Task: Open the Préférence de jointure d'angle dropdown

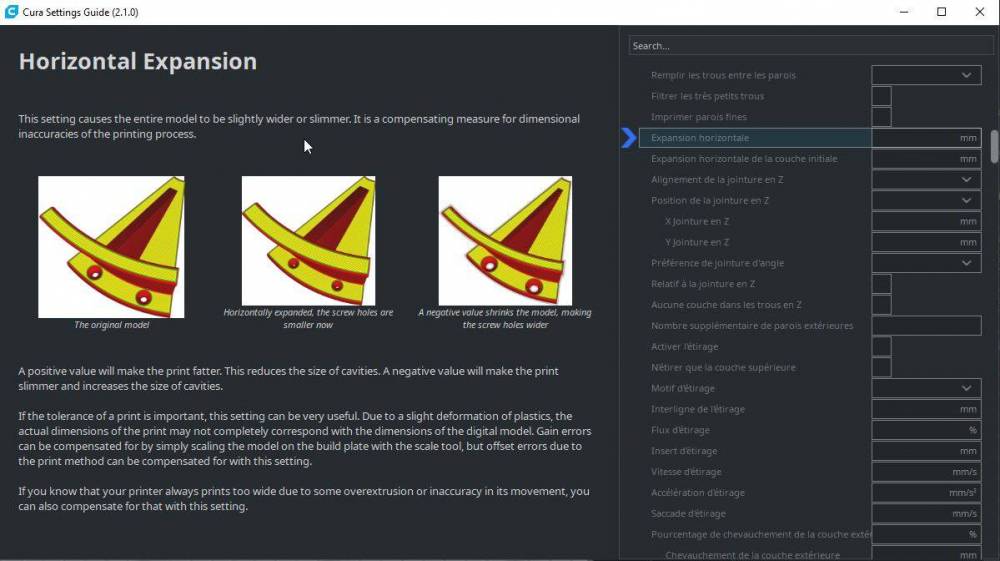Action: (926, 263)
